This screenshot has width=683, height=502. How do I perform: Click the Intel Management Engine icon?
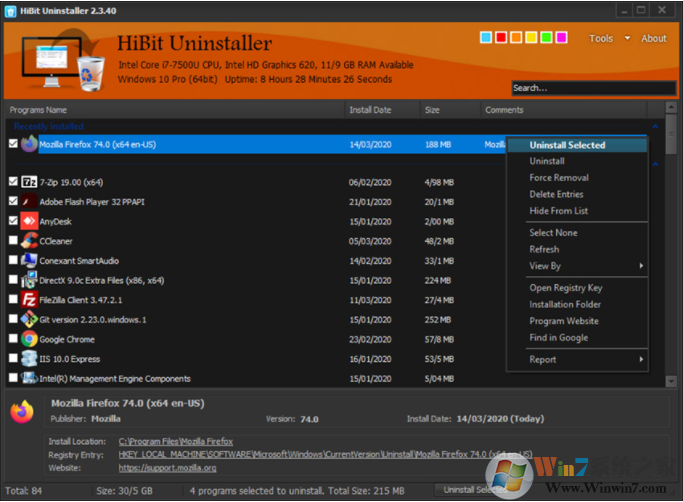point(29,377)
